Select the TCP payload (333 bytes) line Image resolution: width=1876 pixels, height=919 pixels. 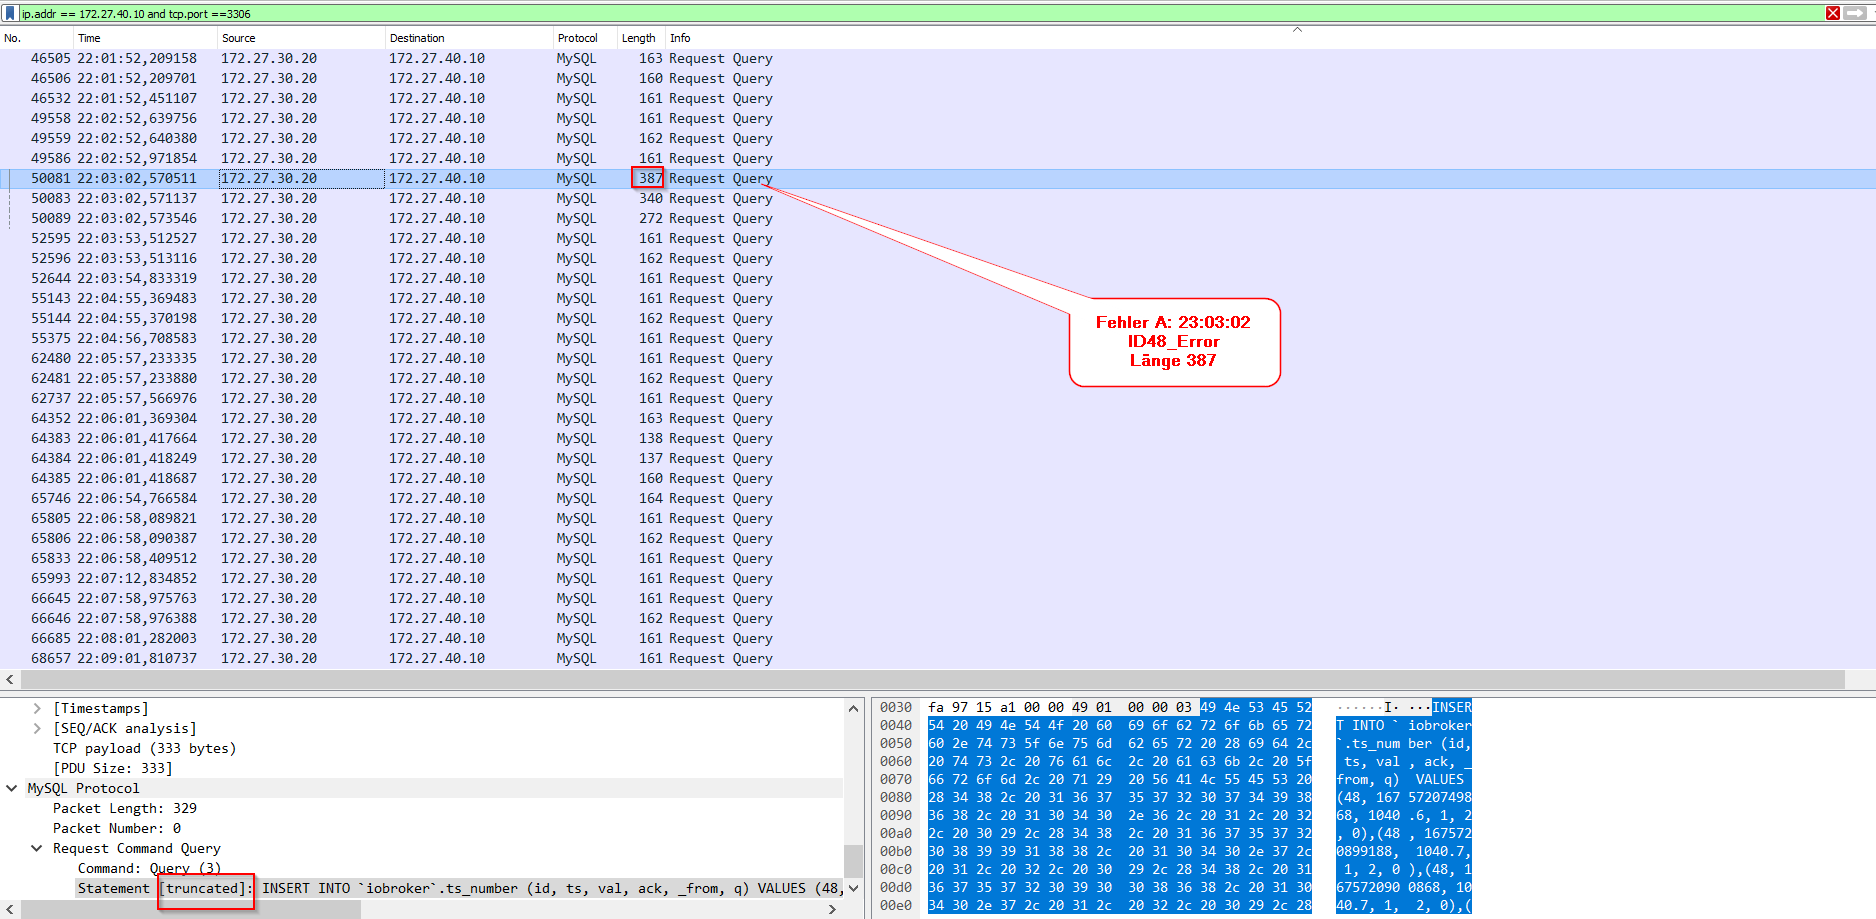[144, 748]
